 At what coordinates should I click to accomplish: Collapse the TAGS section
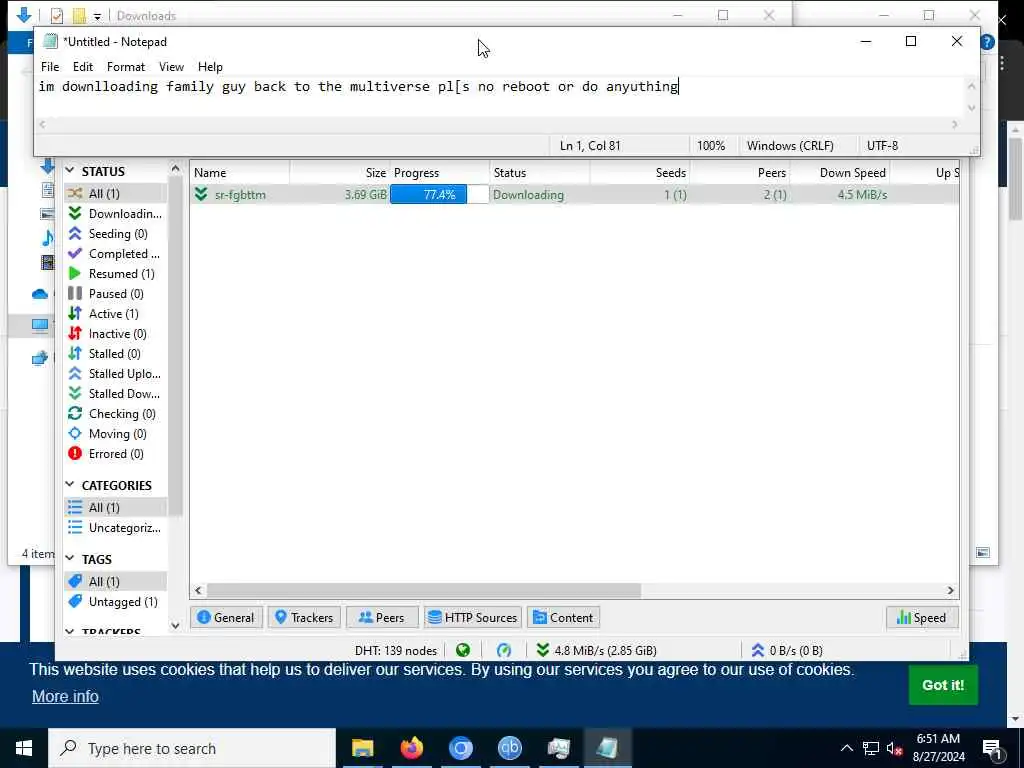click(x=70, y=558)
